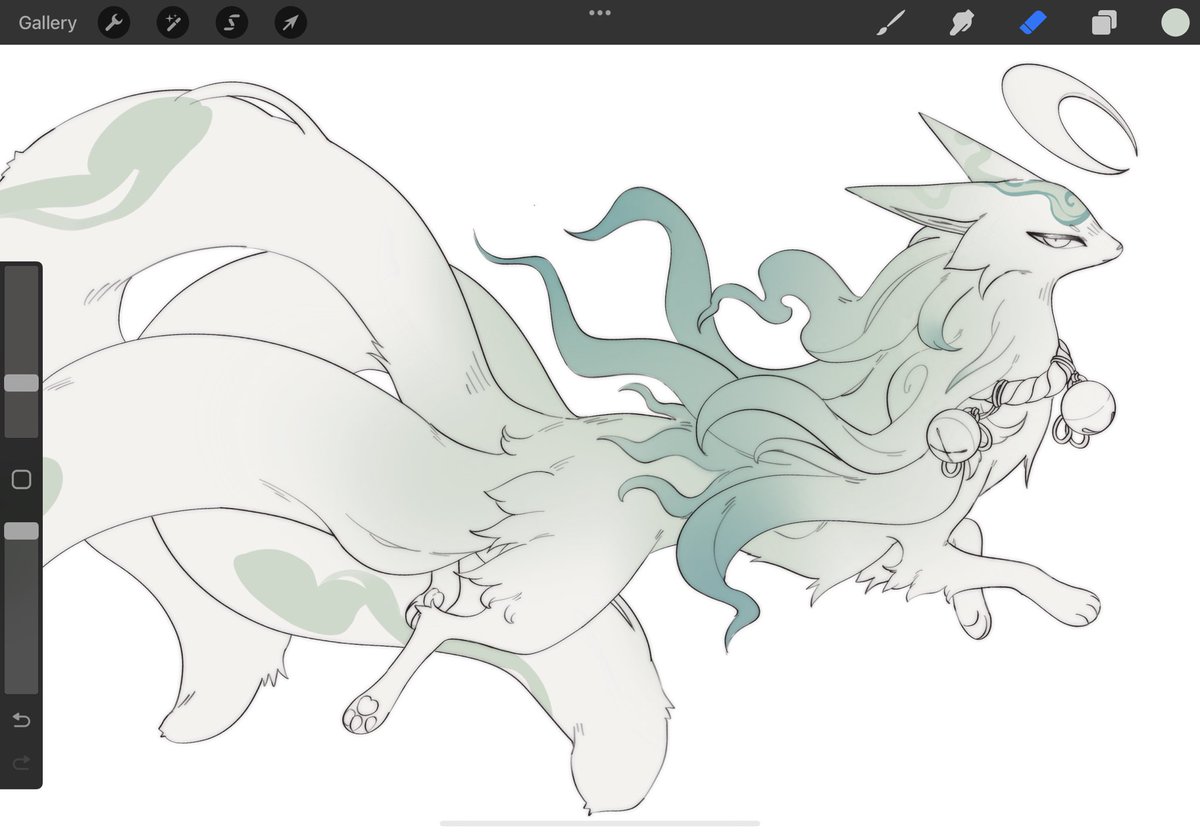Tap the square Modify button in sidebar
The width and height of the screenshot is (1200, 834).
click(x=21, y=480)
